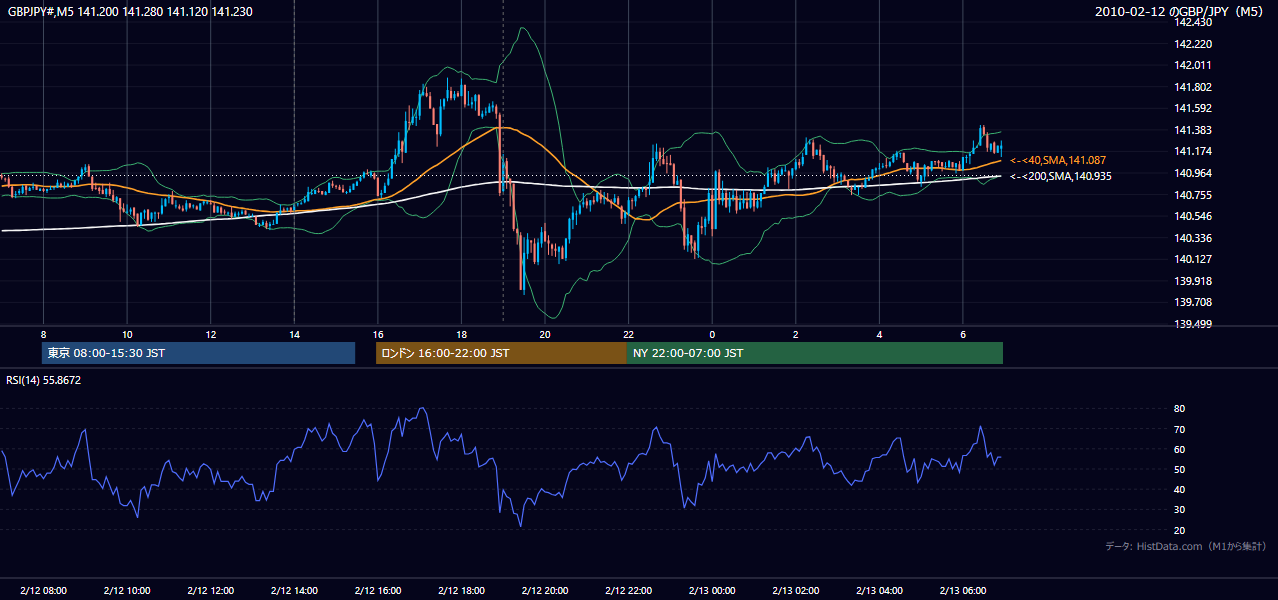Click hour tick 14 under price chart
The image size is (1278, 600).
(294, 334)
